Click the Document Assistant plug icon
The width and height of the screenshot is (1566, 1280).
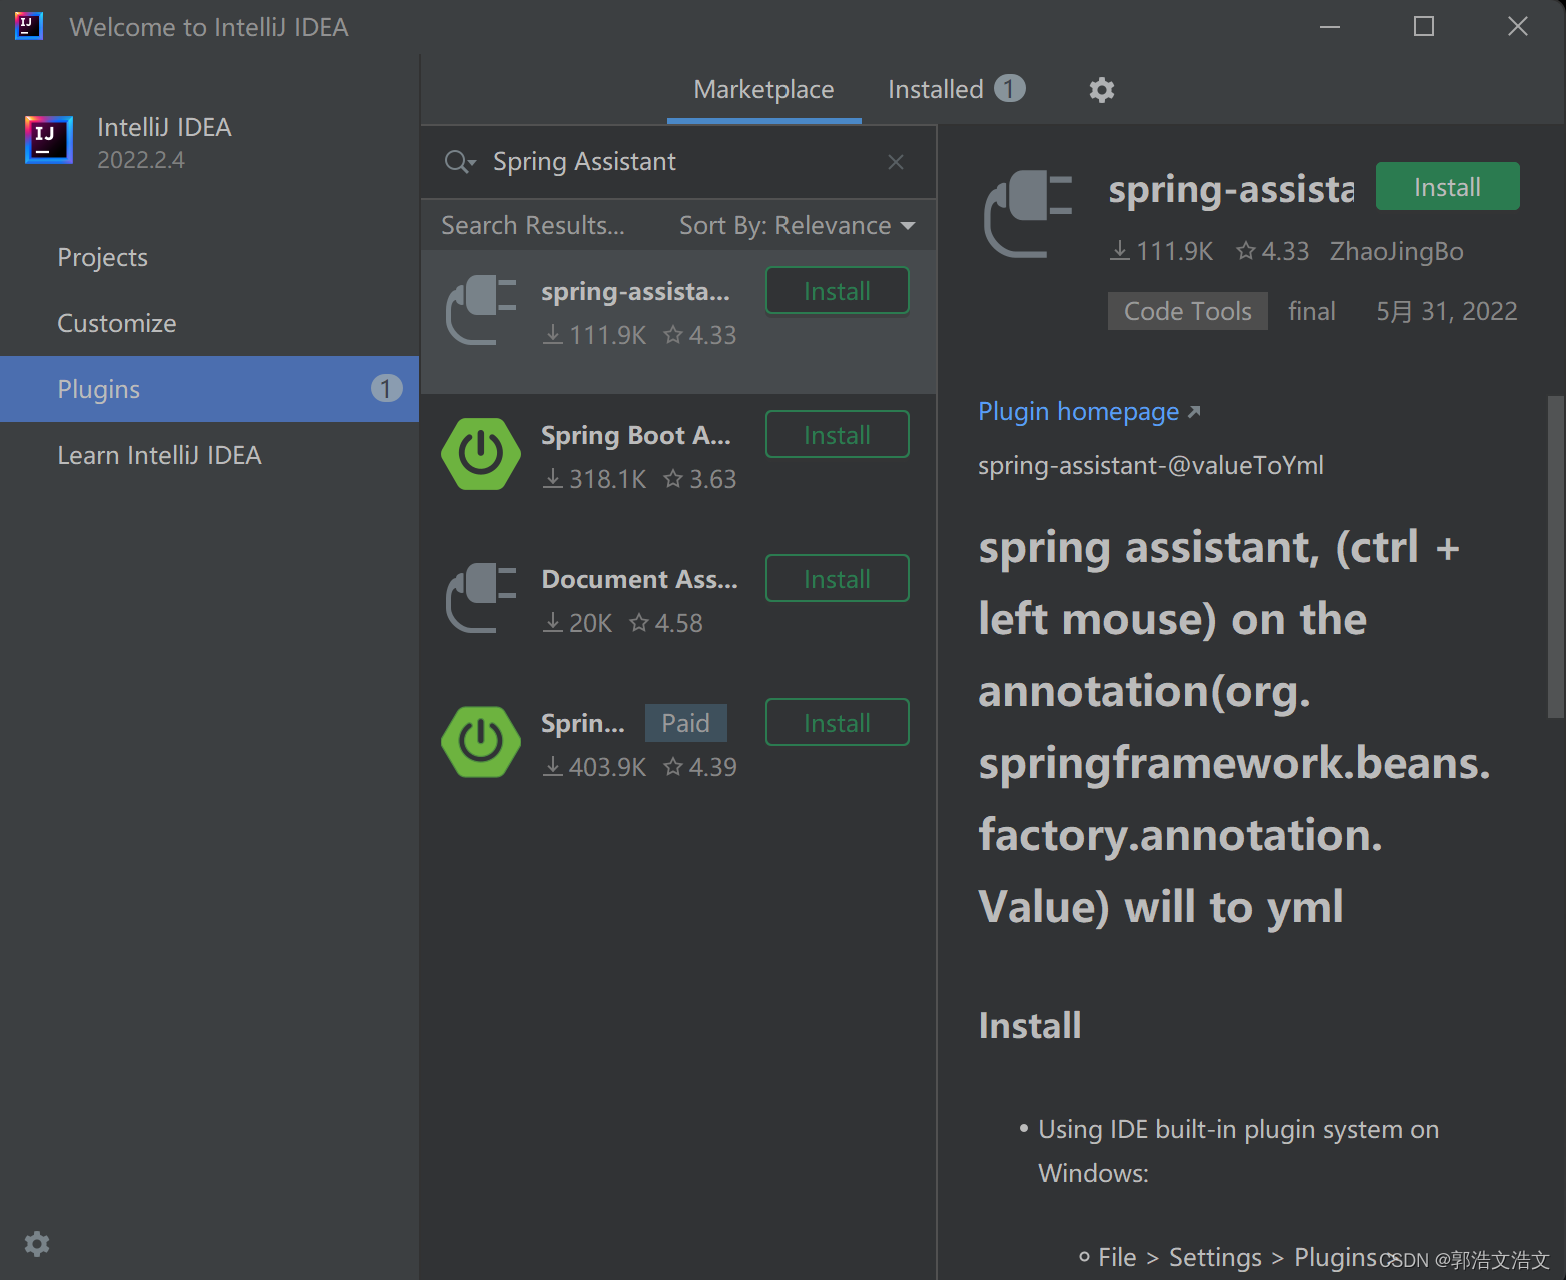481,598
